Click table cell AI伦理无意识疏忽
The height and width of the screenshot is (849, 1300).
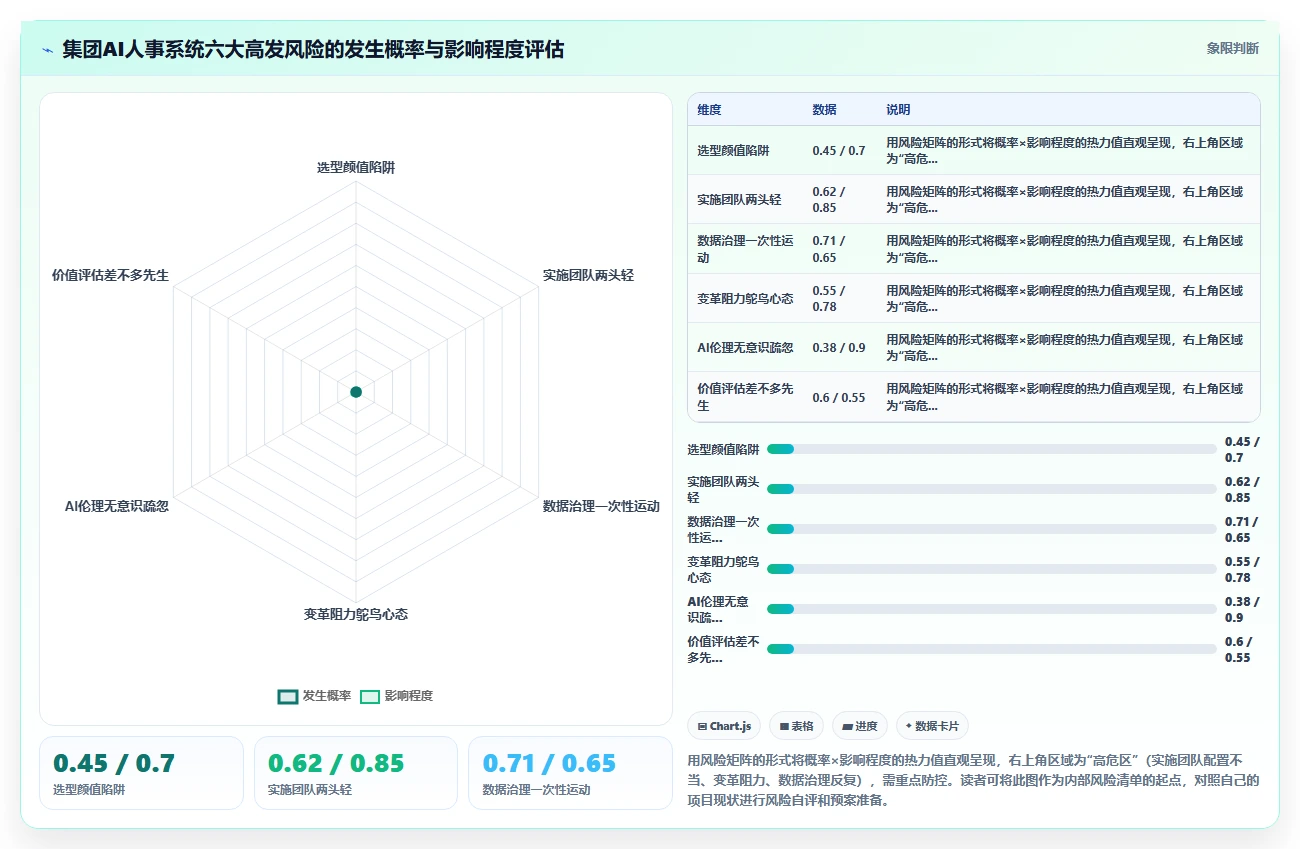(745, 348)
